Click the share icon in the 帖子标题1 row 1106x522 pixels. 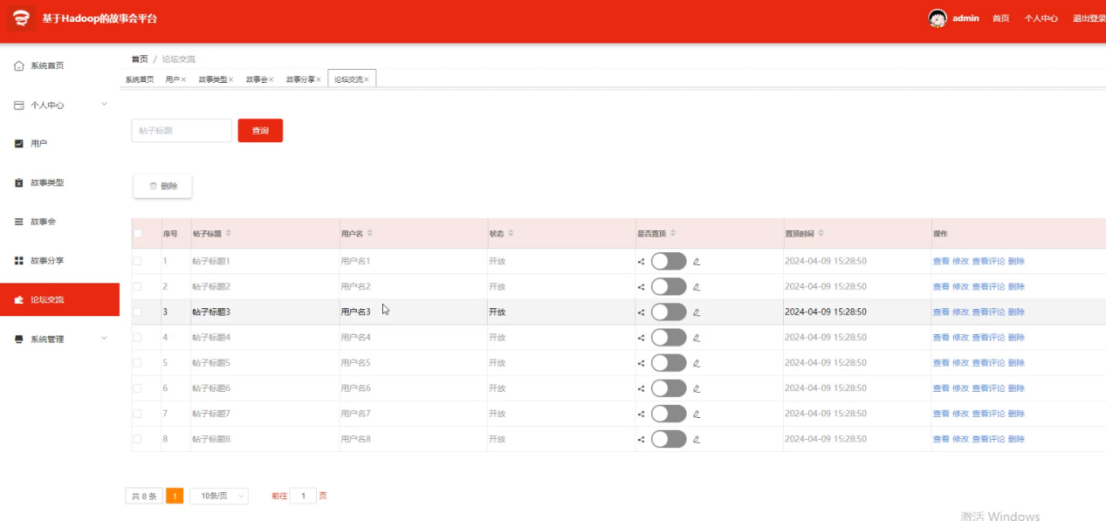coord(641,261)
